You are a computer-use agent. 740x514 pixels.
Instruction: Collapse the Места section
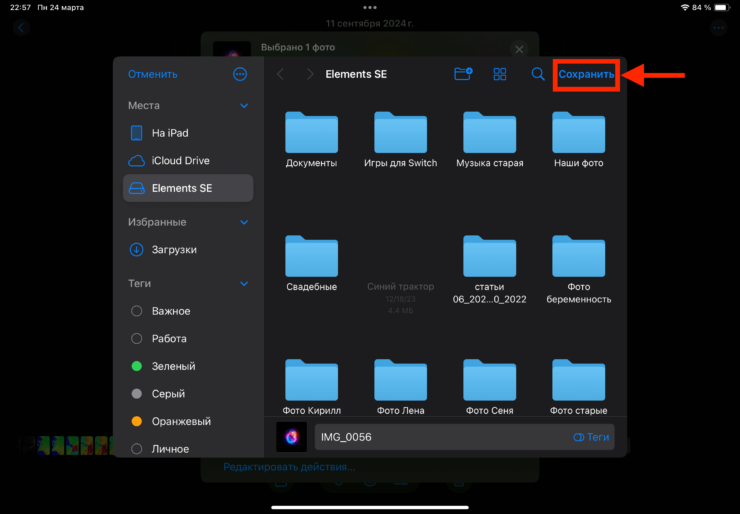244,105
